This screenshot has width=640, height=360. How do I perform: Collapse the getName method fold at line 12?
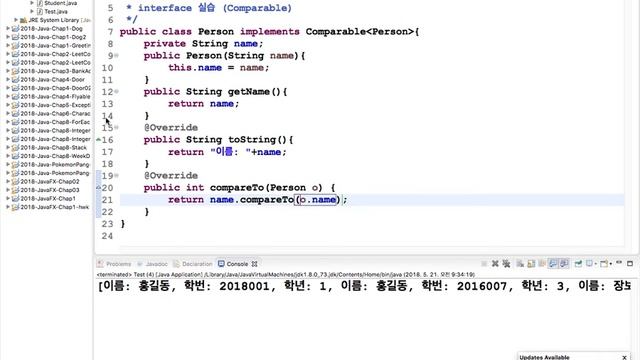[x=117, y=91]
